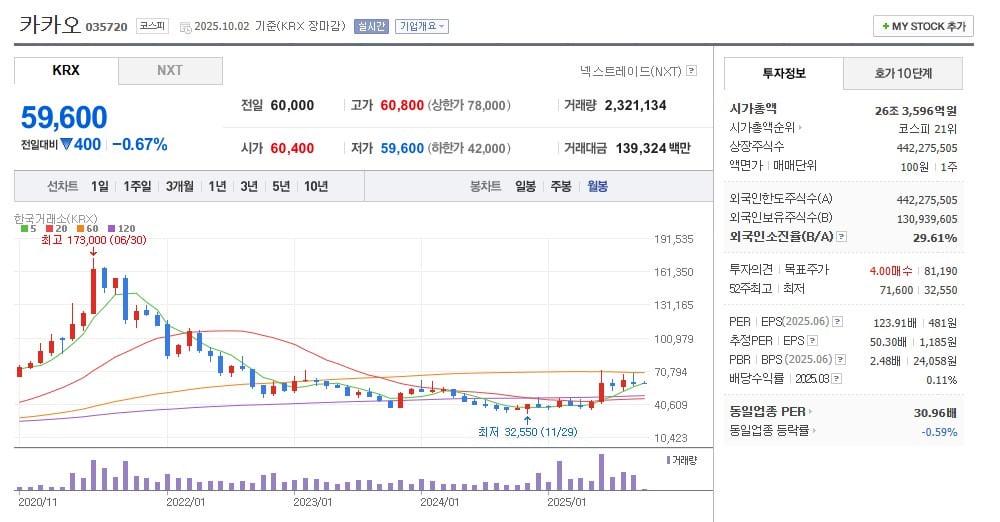1000x522 pixels.
Task: Open the 넥스트레이드(NXT) help question icon
Action: pos(691,71)
